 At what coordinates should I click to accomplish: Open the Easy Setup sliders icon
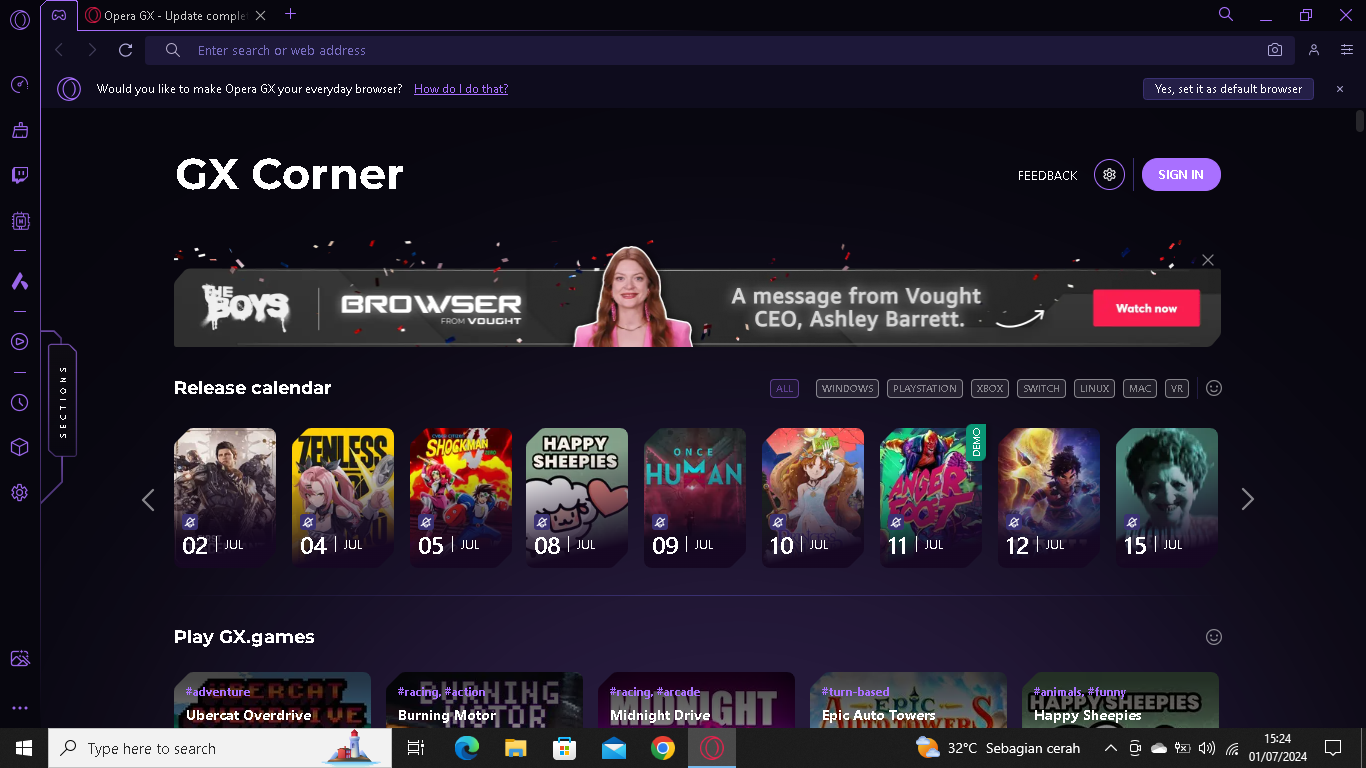[x=1347, y=50]
